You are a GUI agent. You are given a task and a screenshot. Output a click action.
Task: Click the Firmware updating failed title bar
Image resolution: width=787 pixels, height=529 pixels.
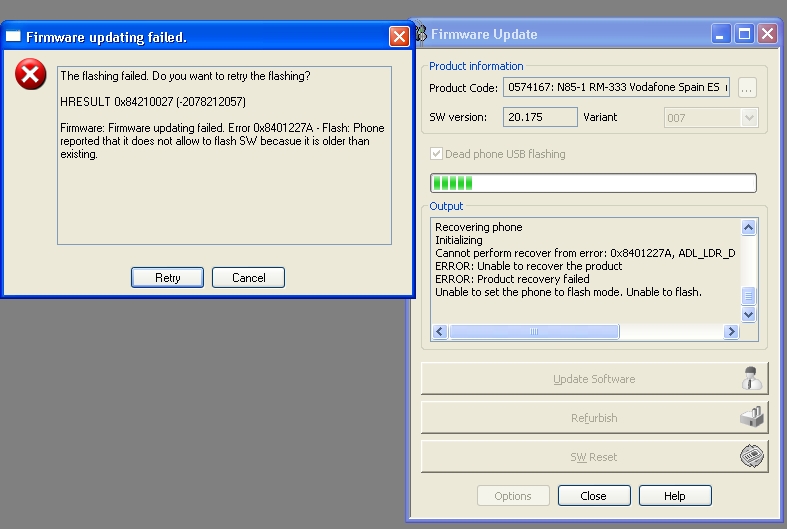[x=207, y=37]
